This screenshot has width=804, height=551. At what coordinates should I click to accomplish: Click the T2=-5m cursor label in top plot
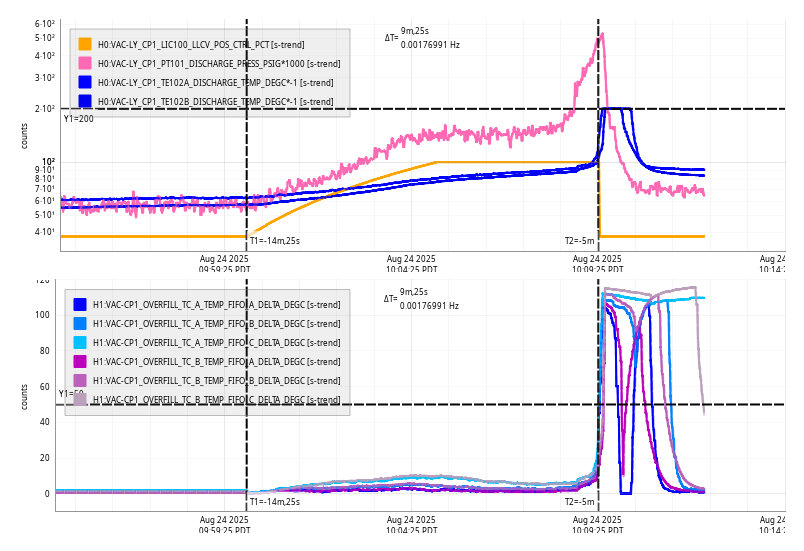pyautogui.click(x=579, y=240)
